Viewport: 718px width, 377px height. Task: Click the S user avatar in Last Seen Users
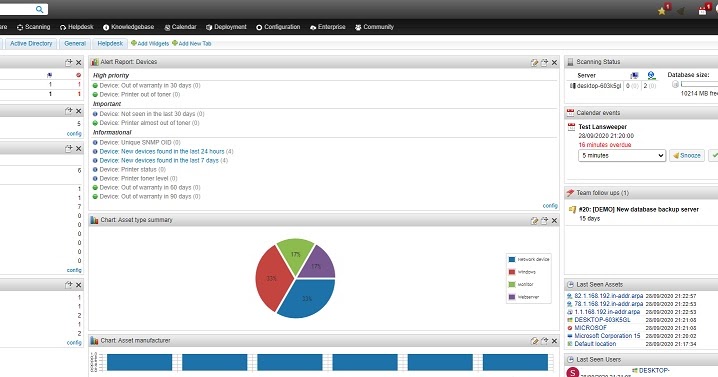(573, 372)
